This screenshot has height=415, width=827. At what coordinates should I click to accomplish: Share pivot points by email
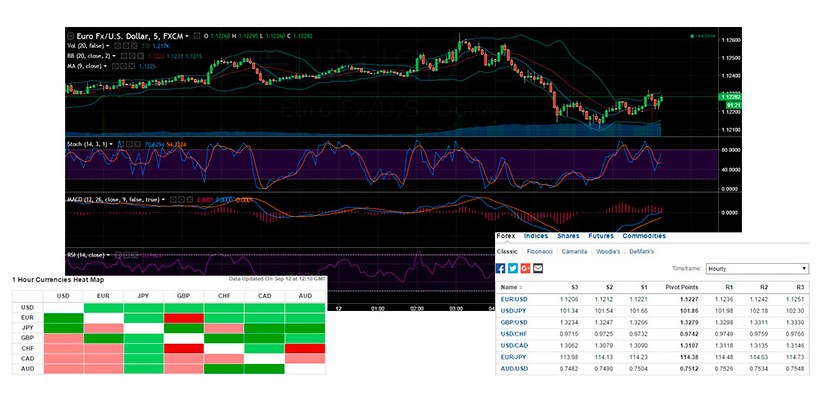coord(537,268)
